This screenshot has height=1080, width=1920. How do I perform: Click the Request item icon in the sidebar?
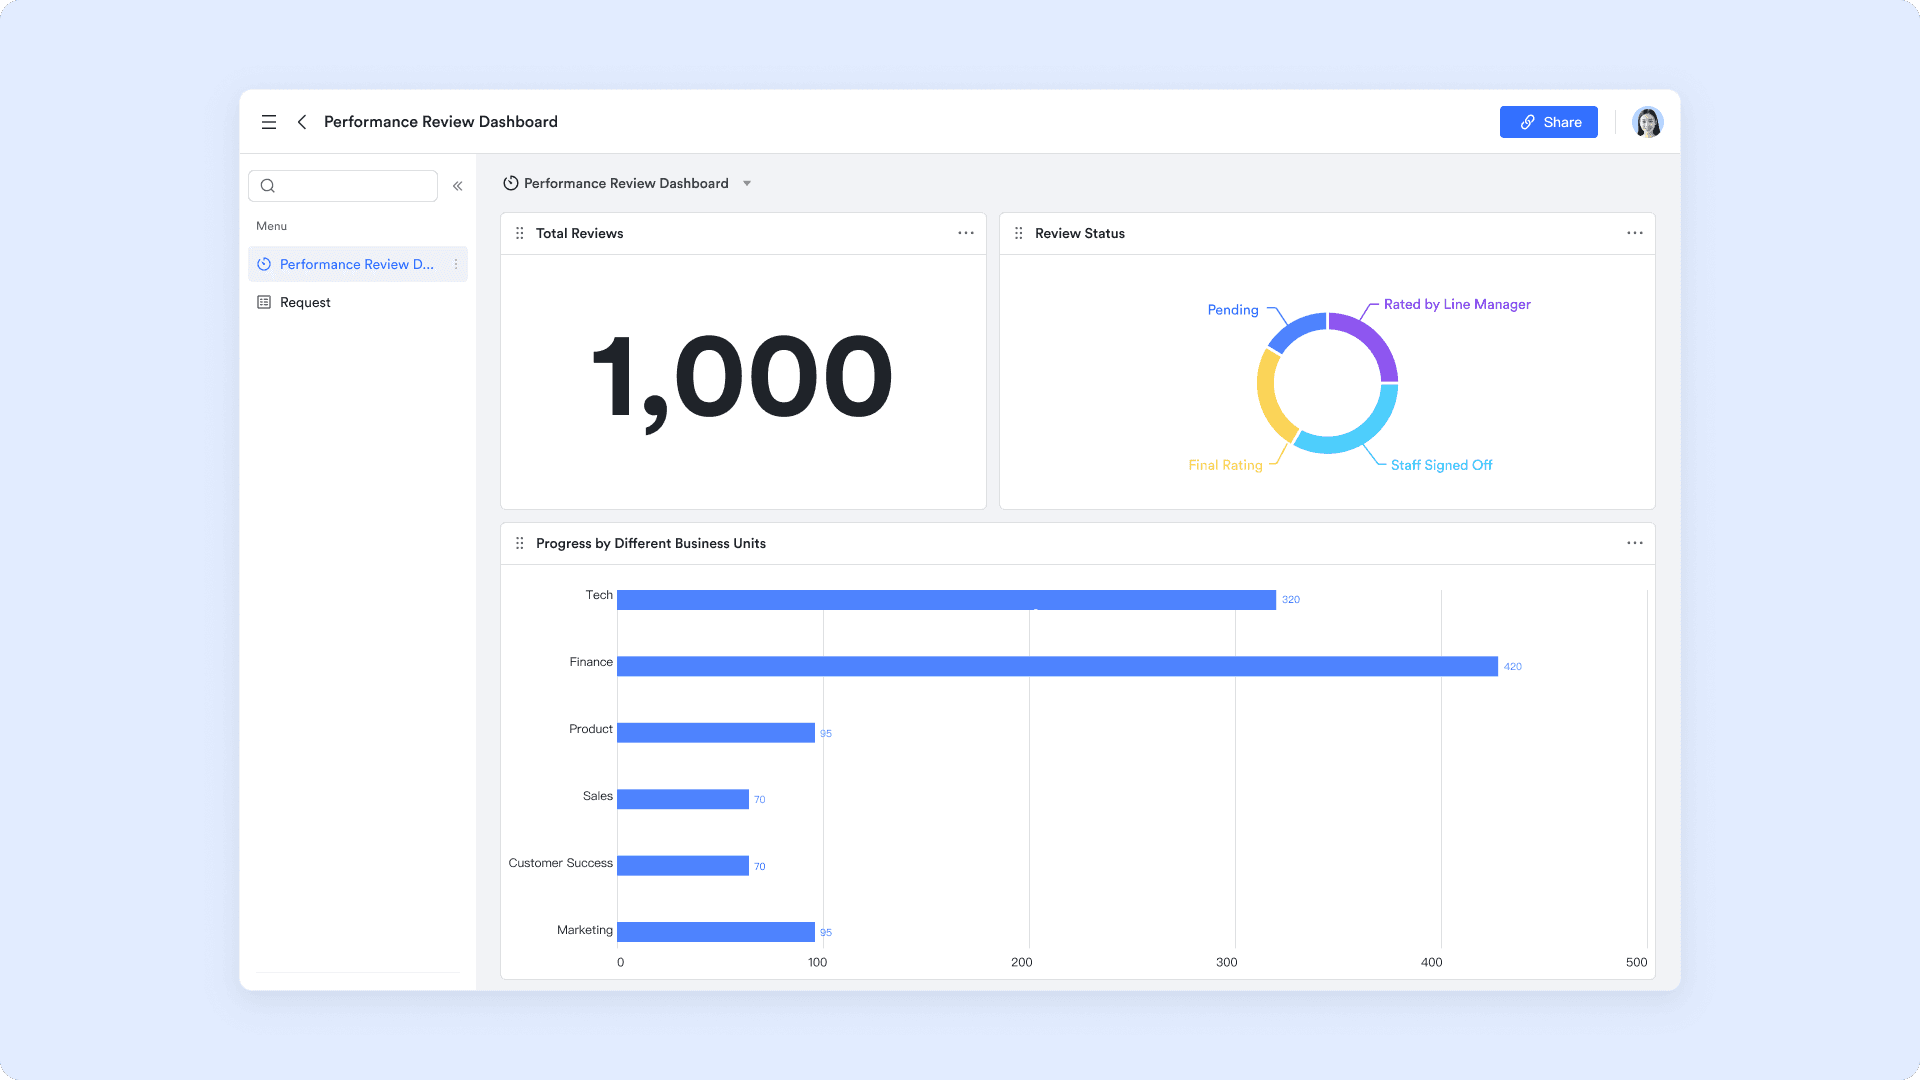click(x=263, y=301)
